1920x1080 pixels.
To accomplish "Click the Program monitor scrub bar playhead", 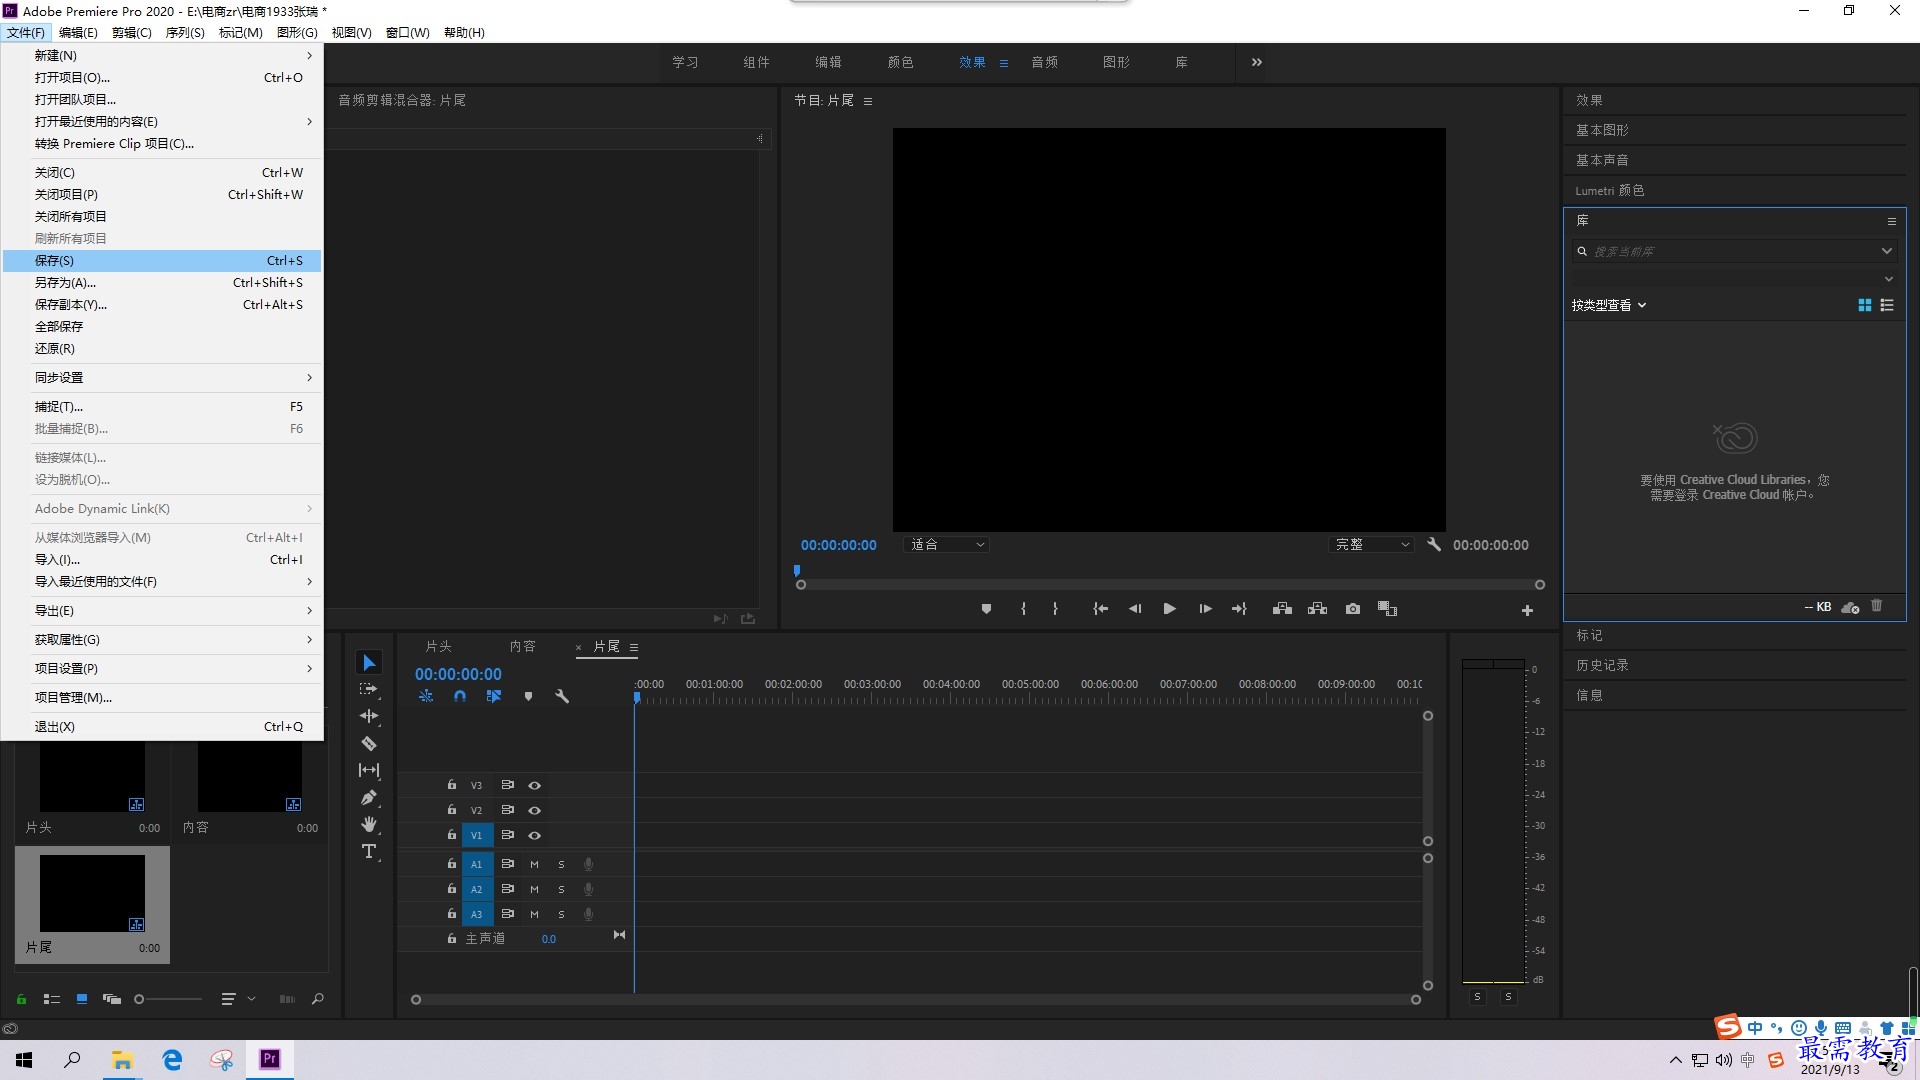I will click(797, 571).
